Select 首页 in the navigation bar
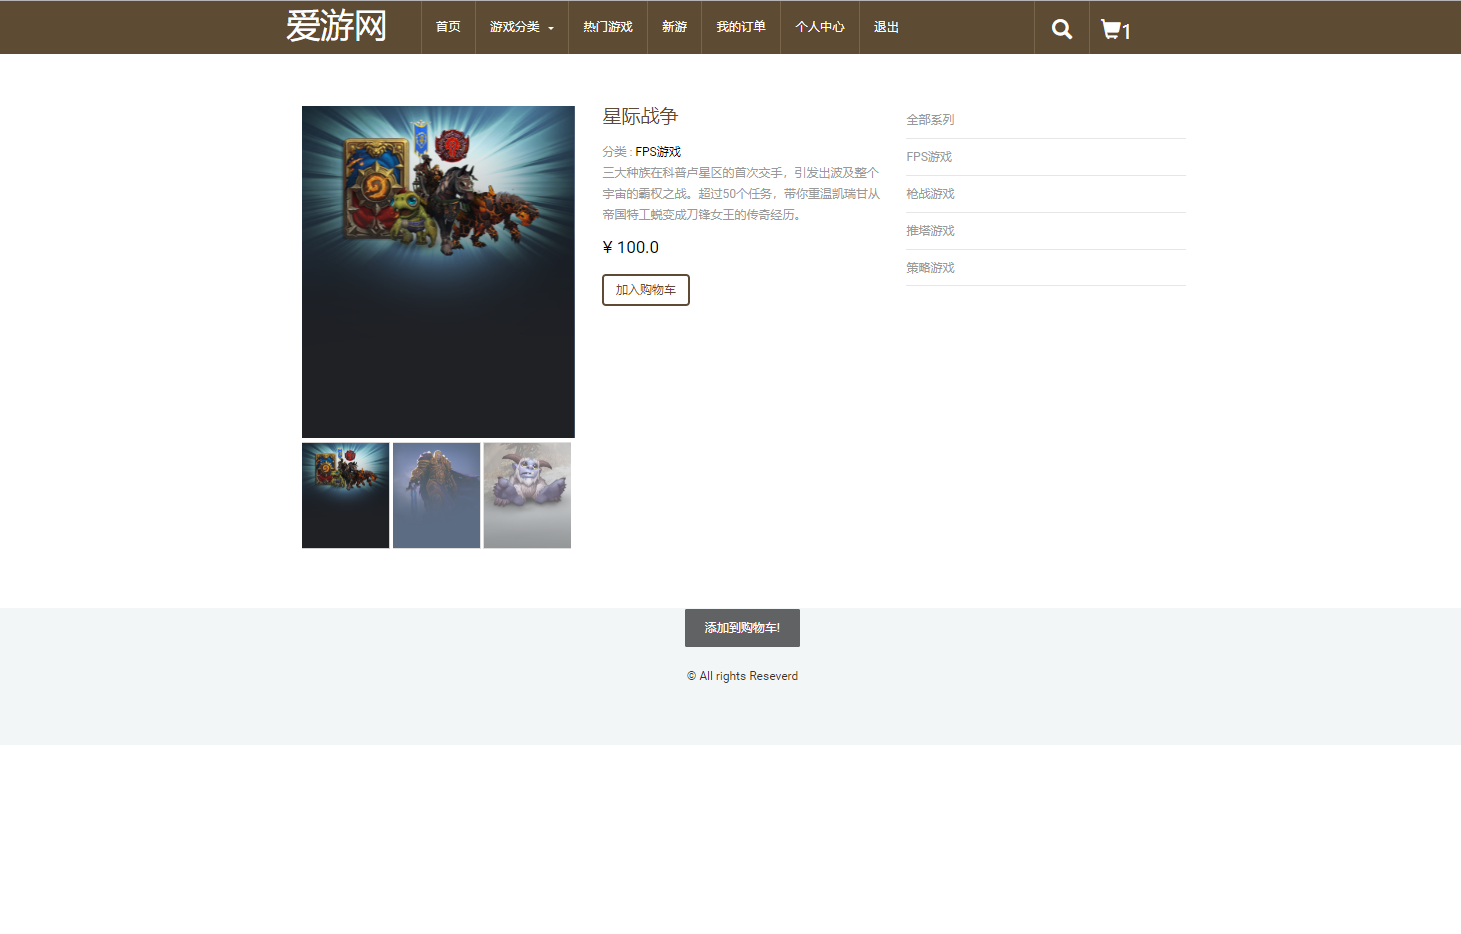 (447, 27)
